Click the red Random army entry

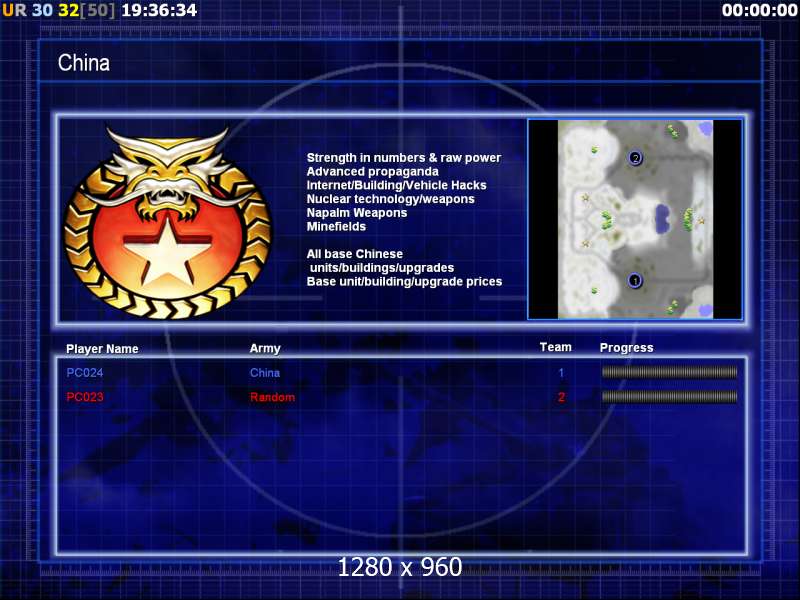coord(272,397)
